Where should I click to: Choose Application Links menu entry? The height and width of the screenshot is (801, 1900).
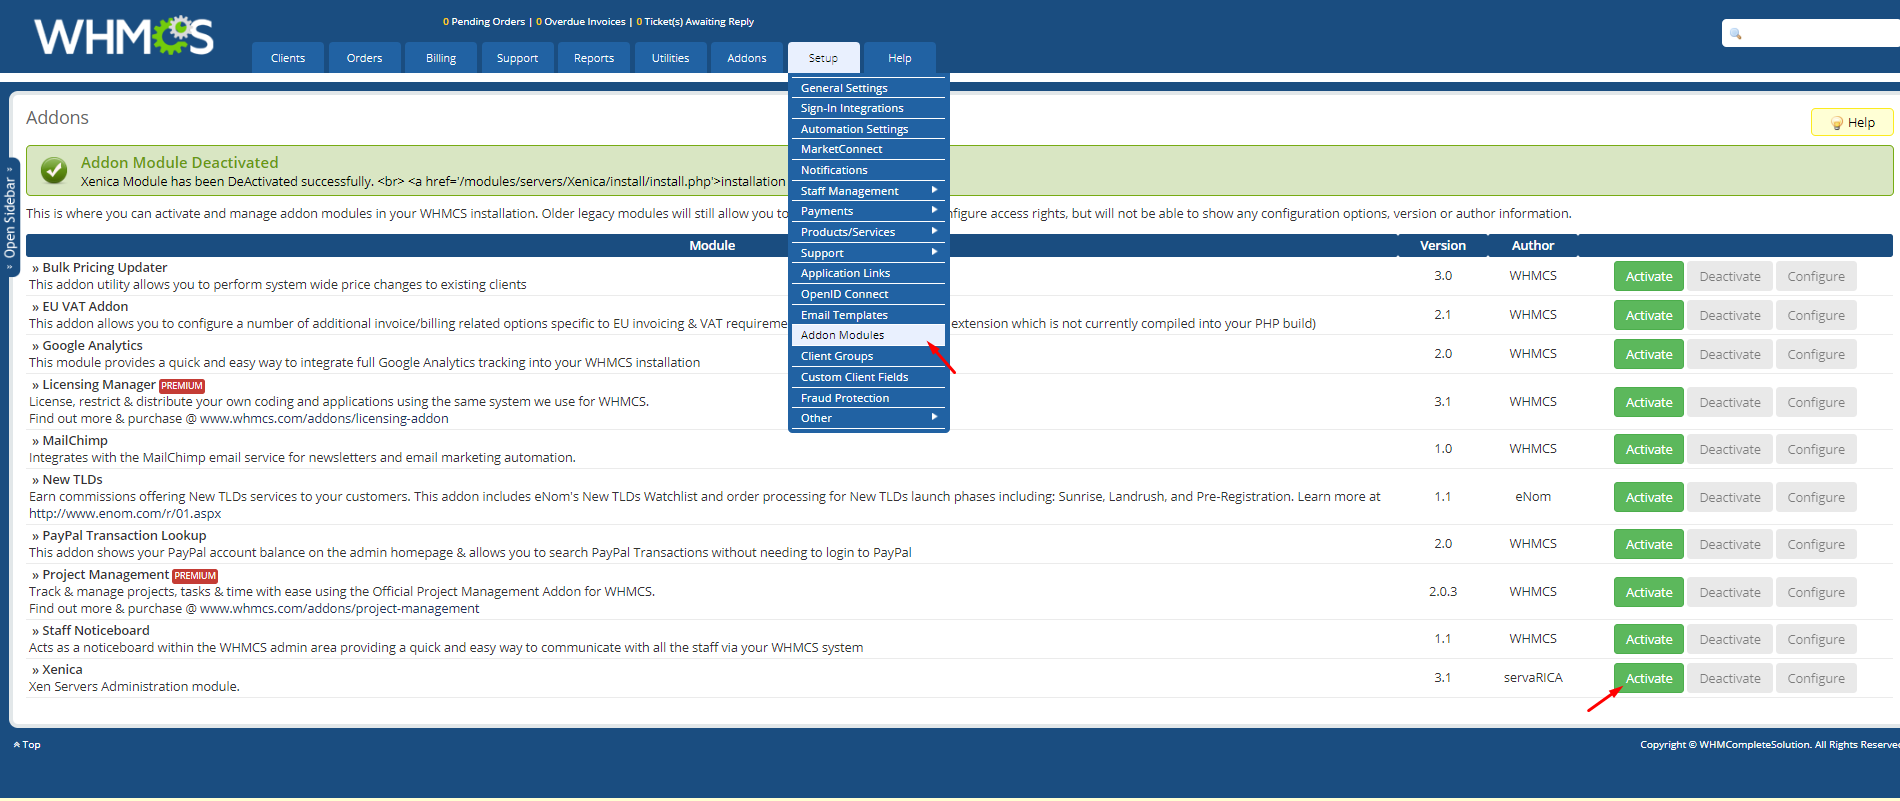[x=868, y=273]
